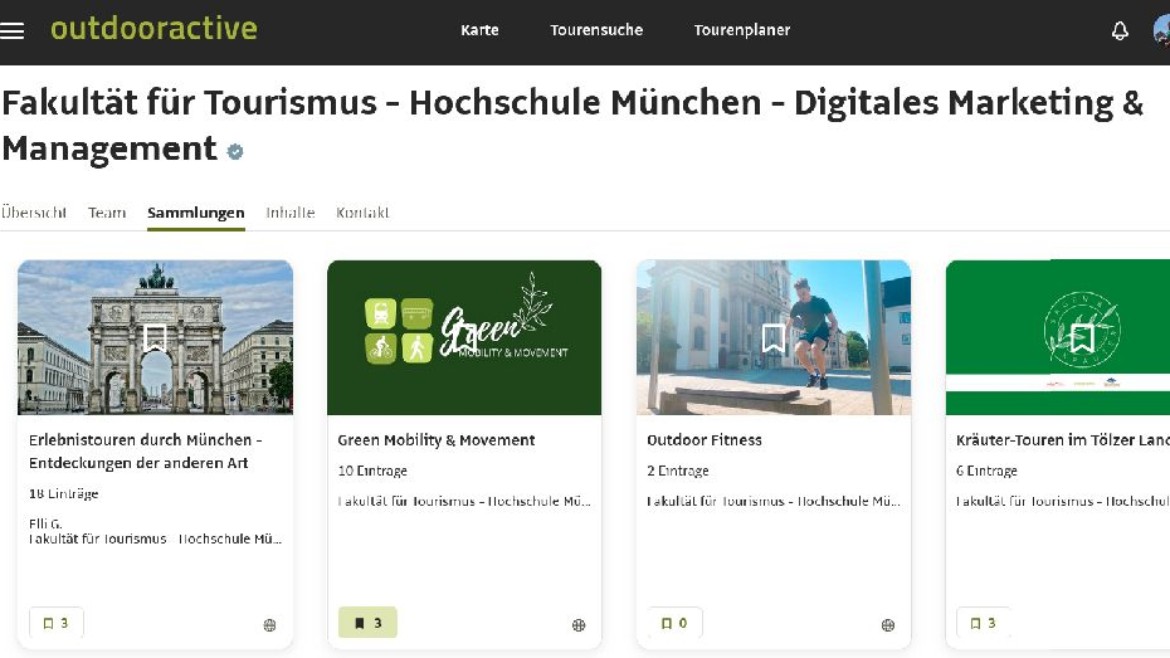Click 18 Einträge on Erlebnistouren card
This screenshot has height=658, width=1170.
tap(63, 494)
